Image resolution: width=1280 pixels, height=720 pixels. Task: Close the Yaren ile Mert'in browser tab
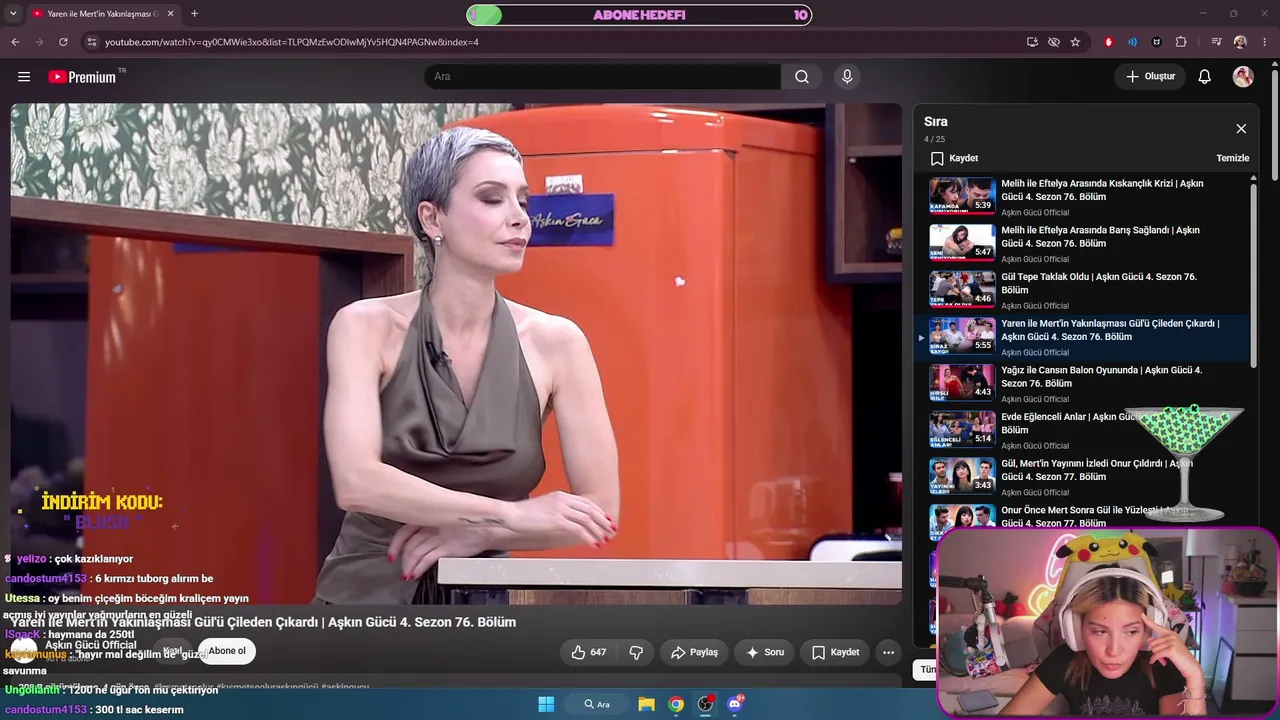170,14
